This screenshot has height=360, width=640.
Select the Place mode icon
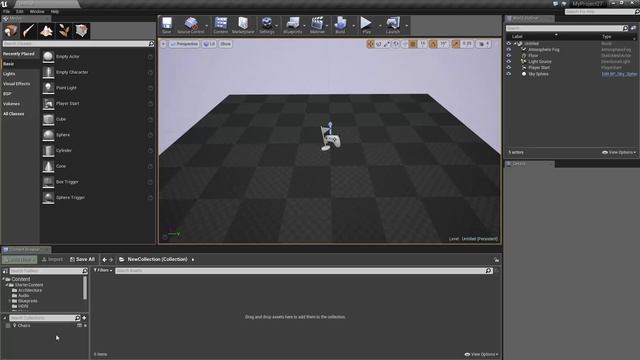pos(10,31)
